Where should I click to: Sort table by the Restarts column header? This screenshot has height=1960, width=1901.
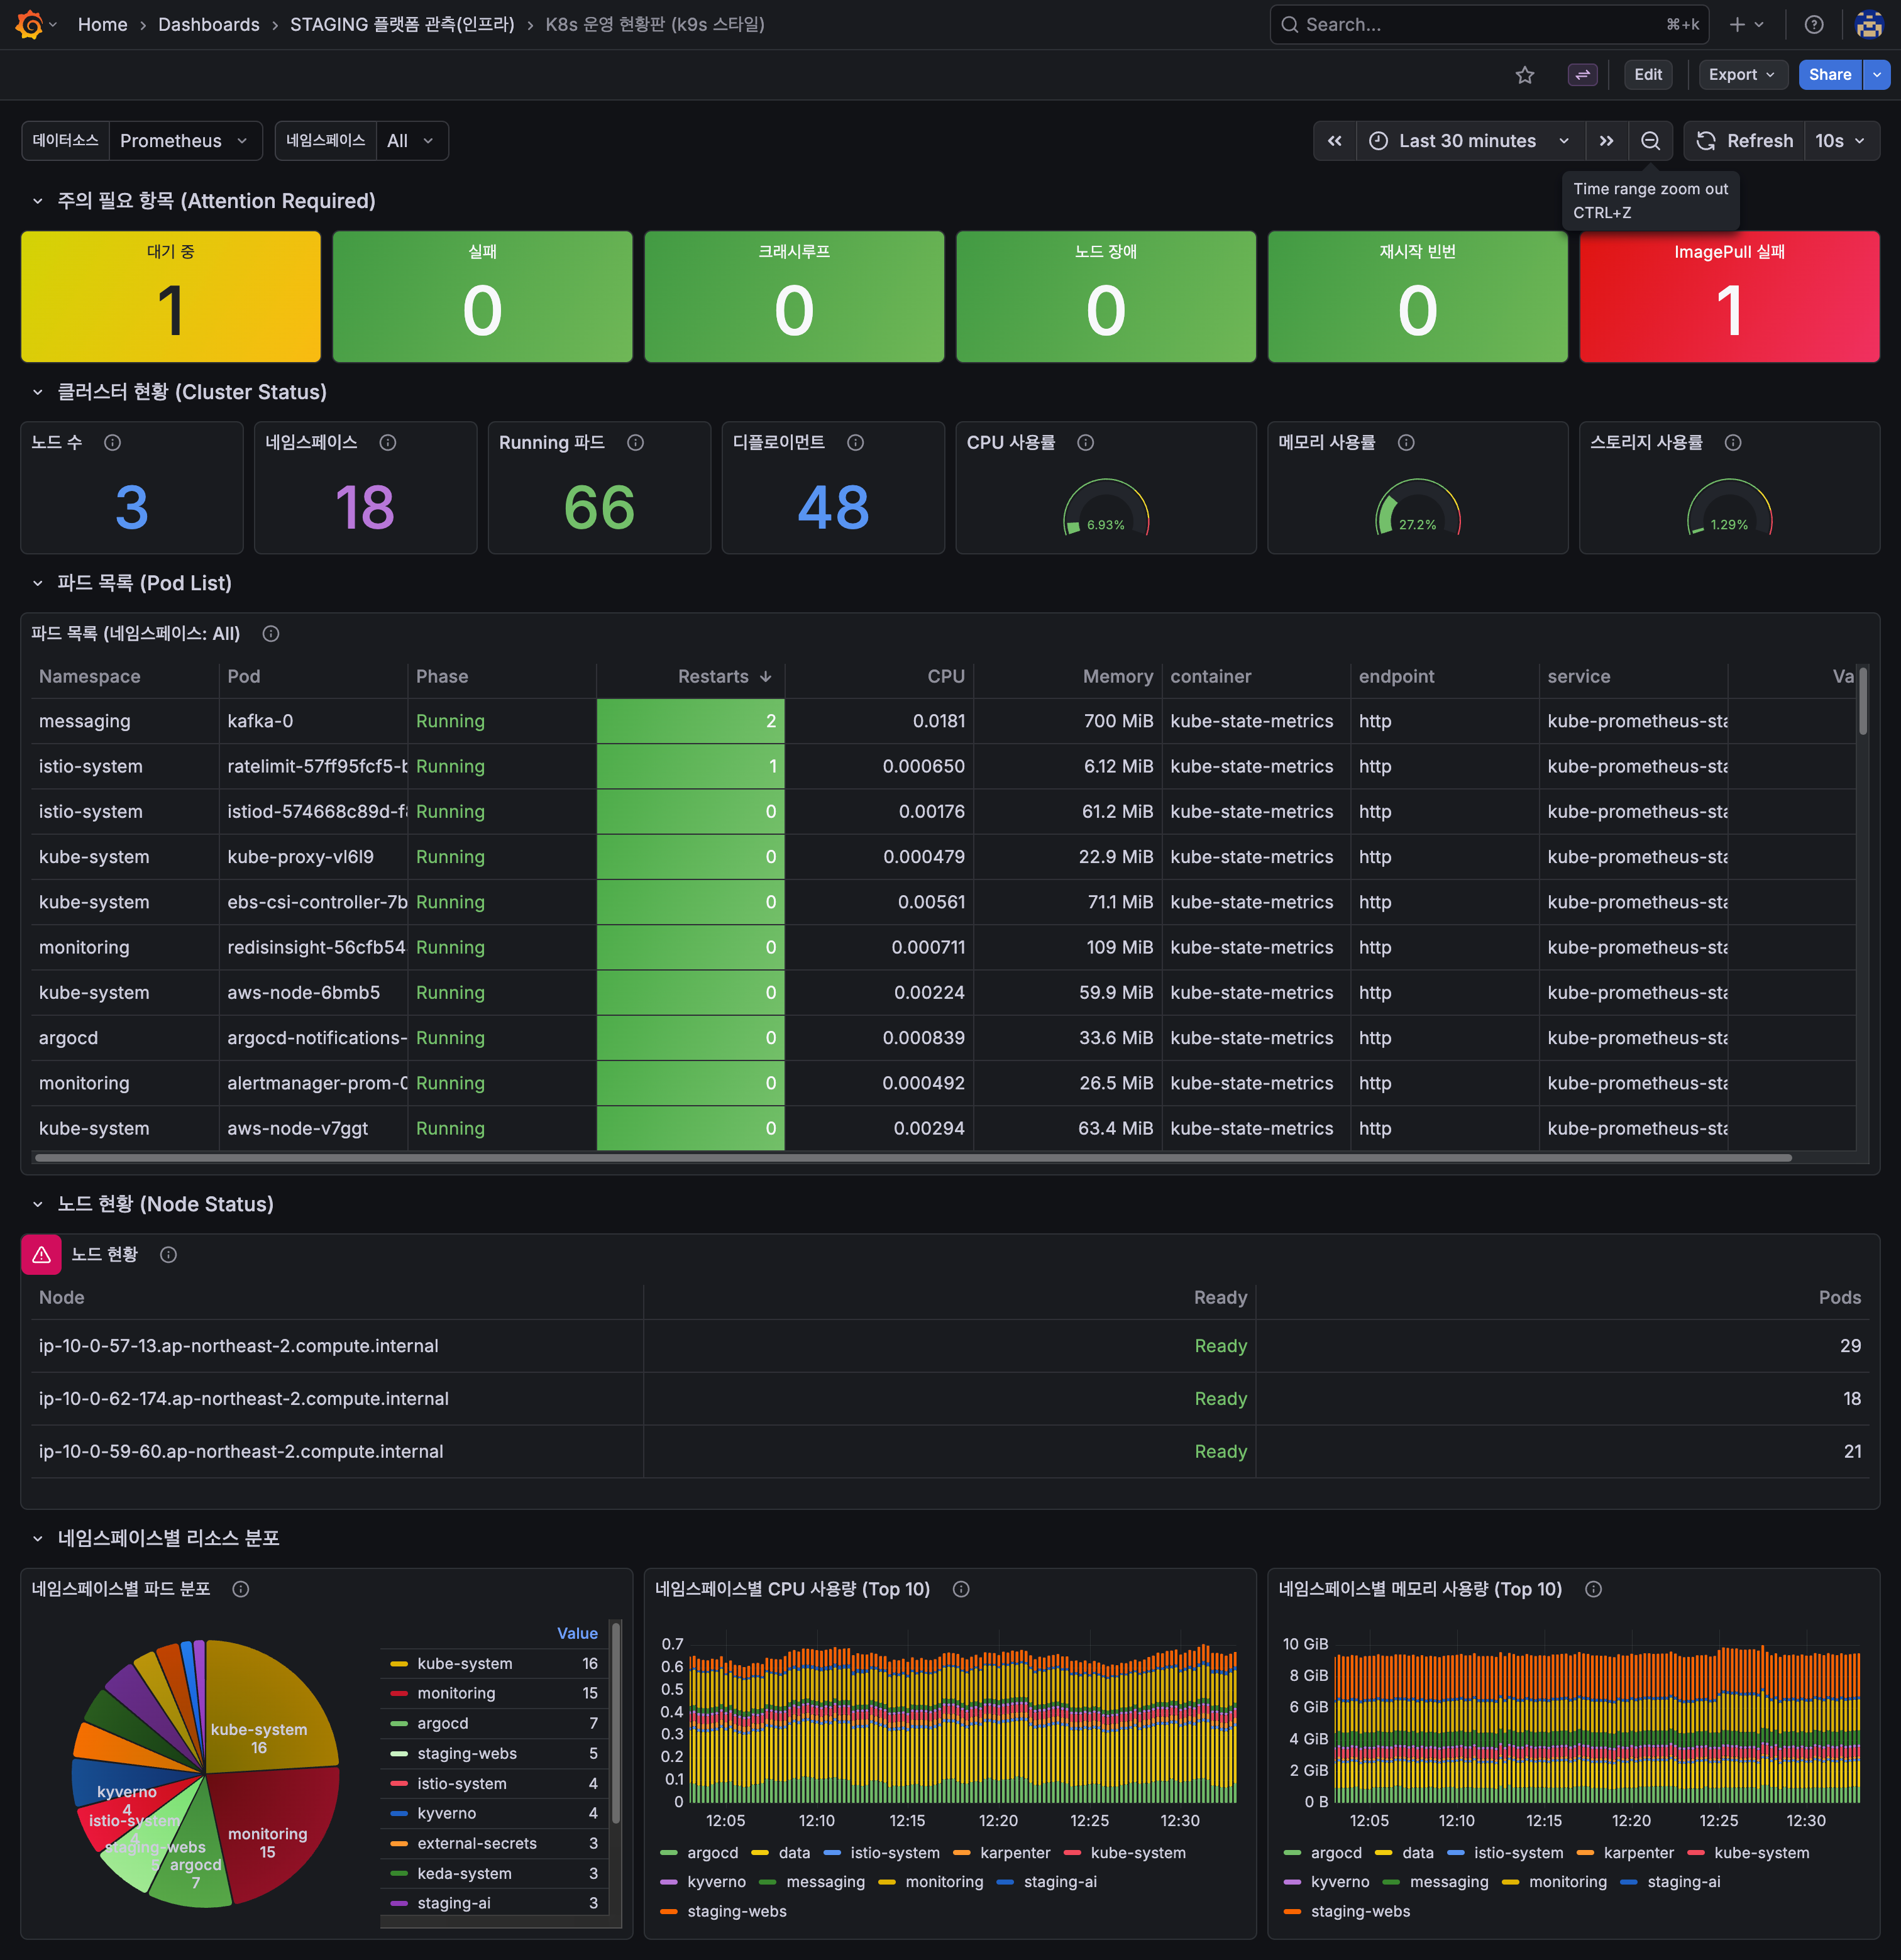tap(713, 676)
